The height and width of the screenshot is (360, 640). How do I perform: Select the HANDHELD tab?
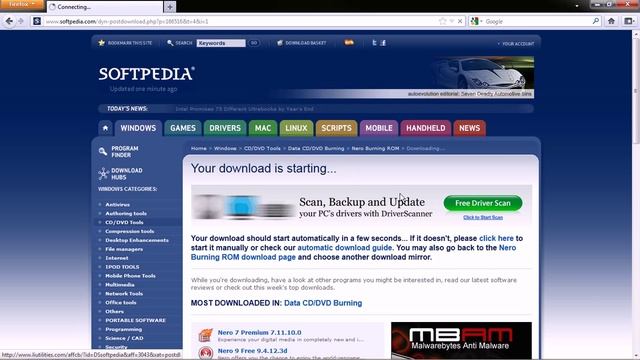425,128
